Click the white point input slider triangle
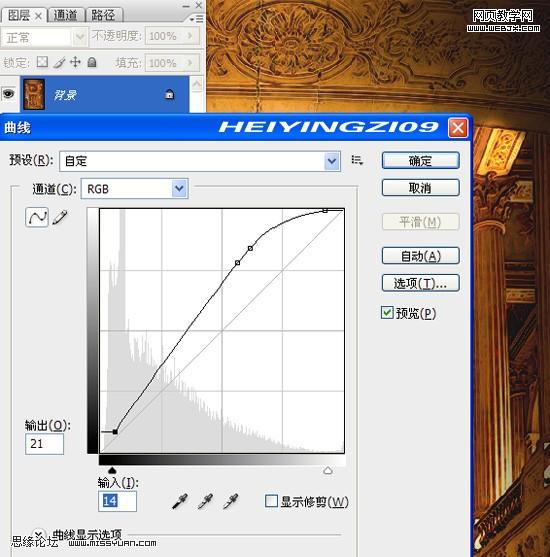The width and height of the screenshot is (550, 557). pyautogui.click(x=328, y=470)
